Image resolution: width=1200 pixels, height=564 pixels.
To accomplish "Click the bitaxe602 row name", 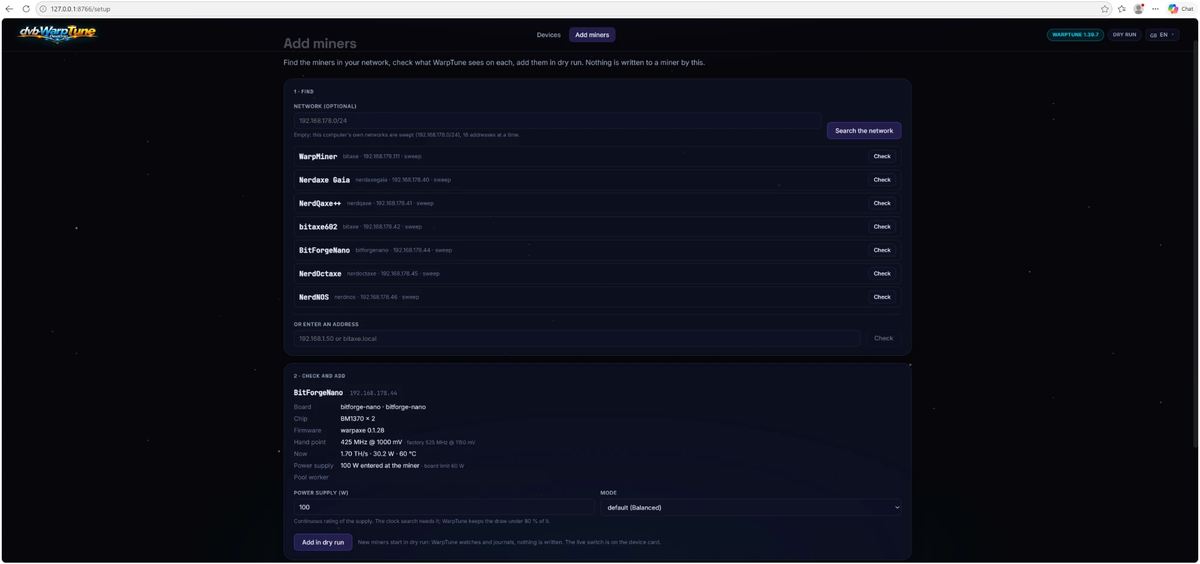I will [318, 227].
